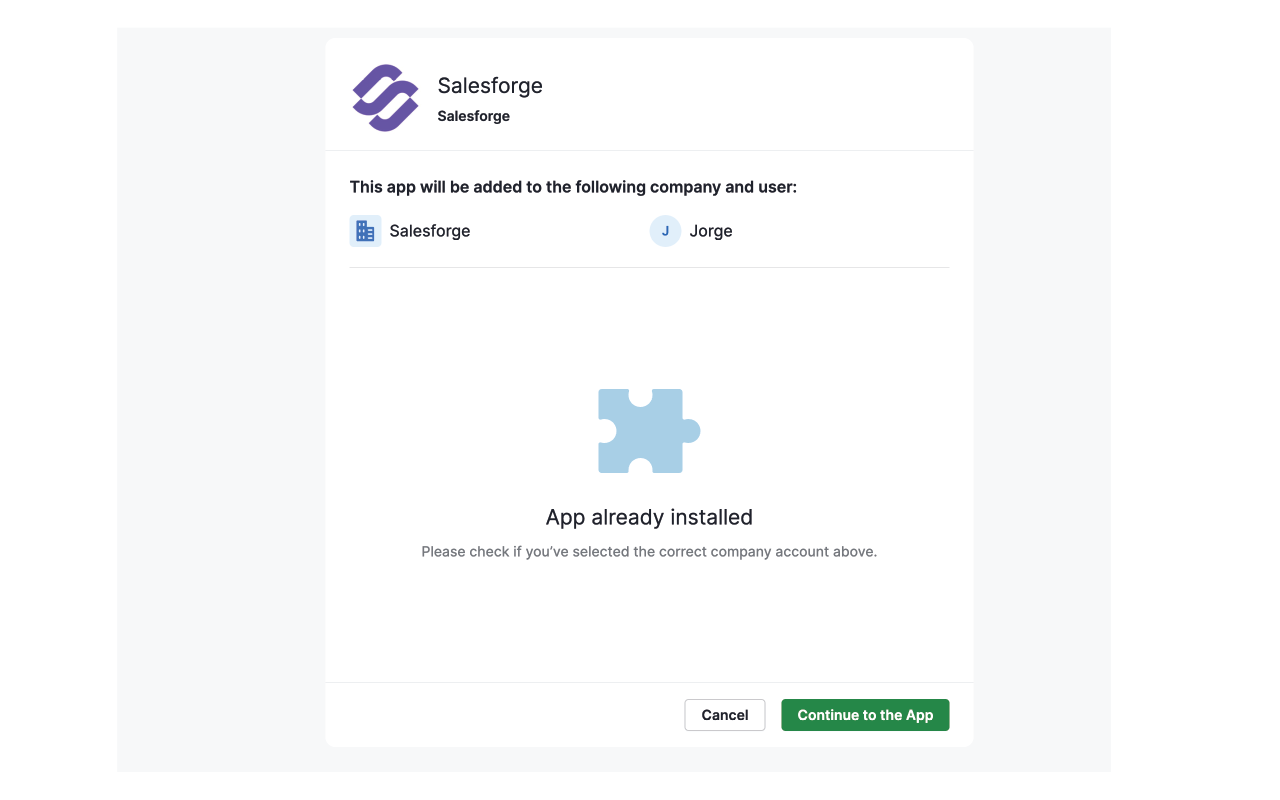The height and width of the screenshot is (800, 1280).
Task: Open the company profile via the building icon
Action: [365, 230]
